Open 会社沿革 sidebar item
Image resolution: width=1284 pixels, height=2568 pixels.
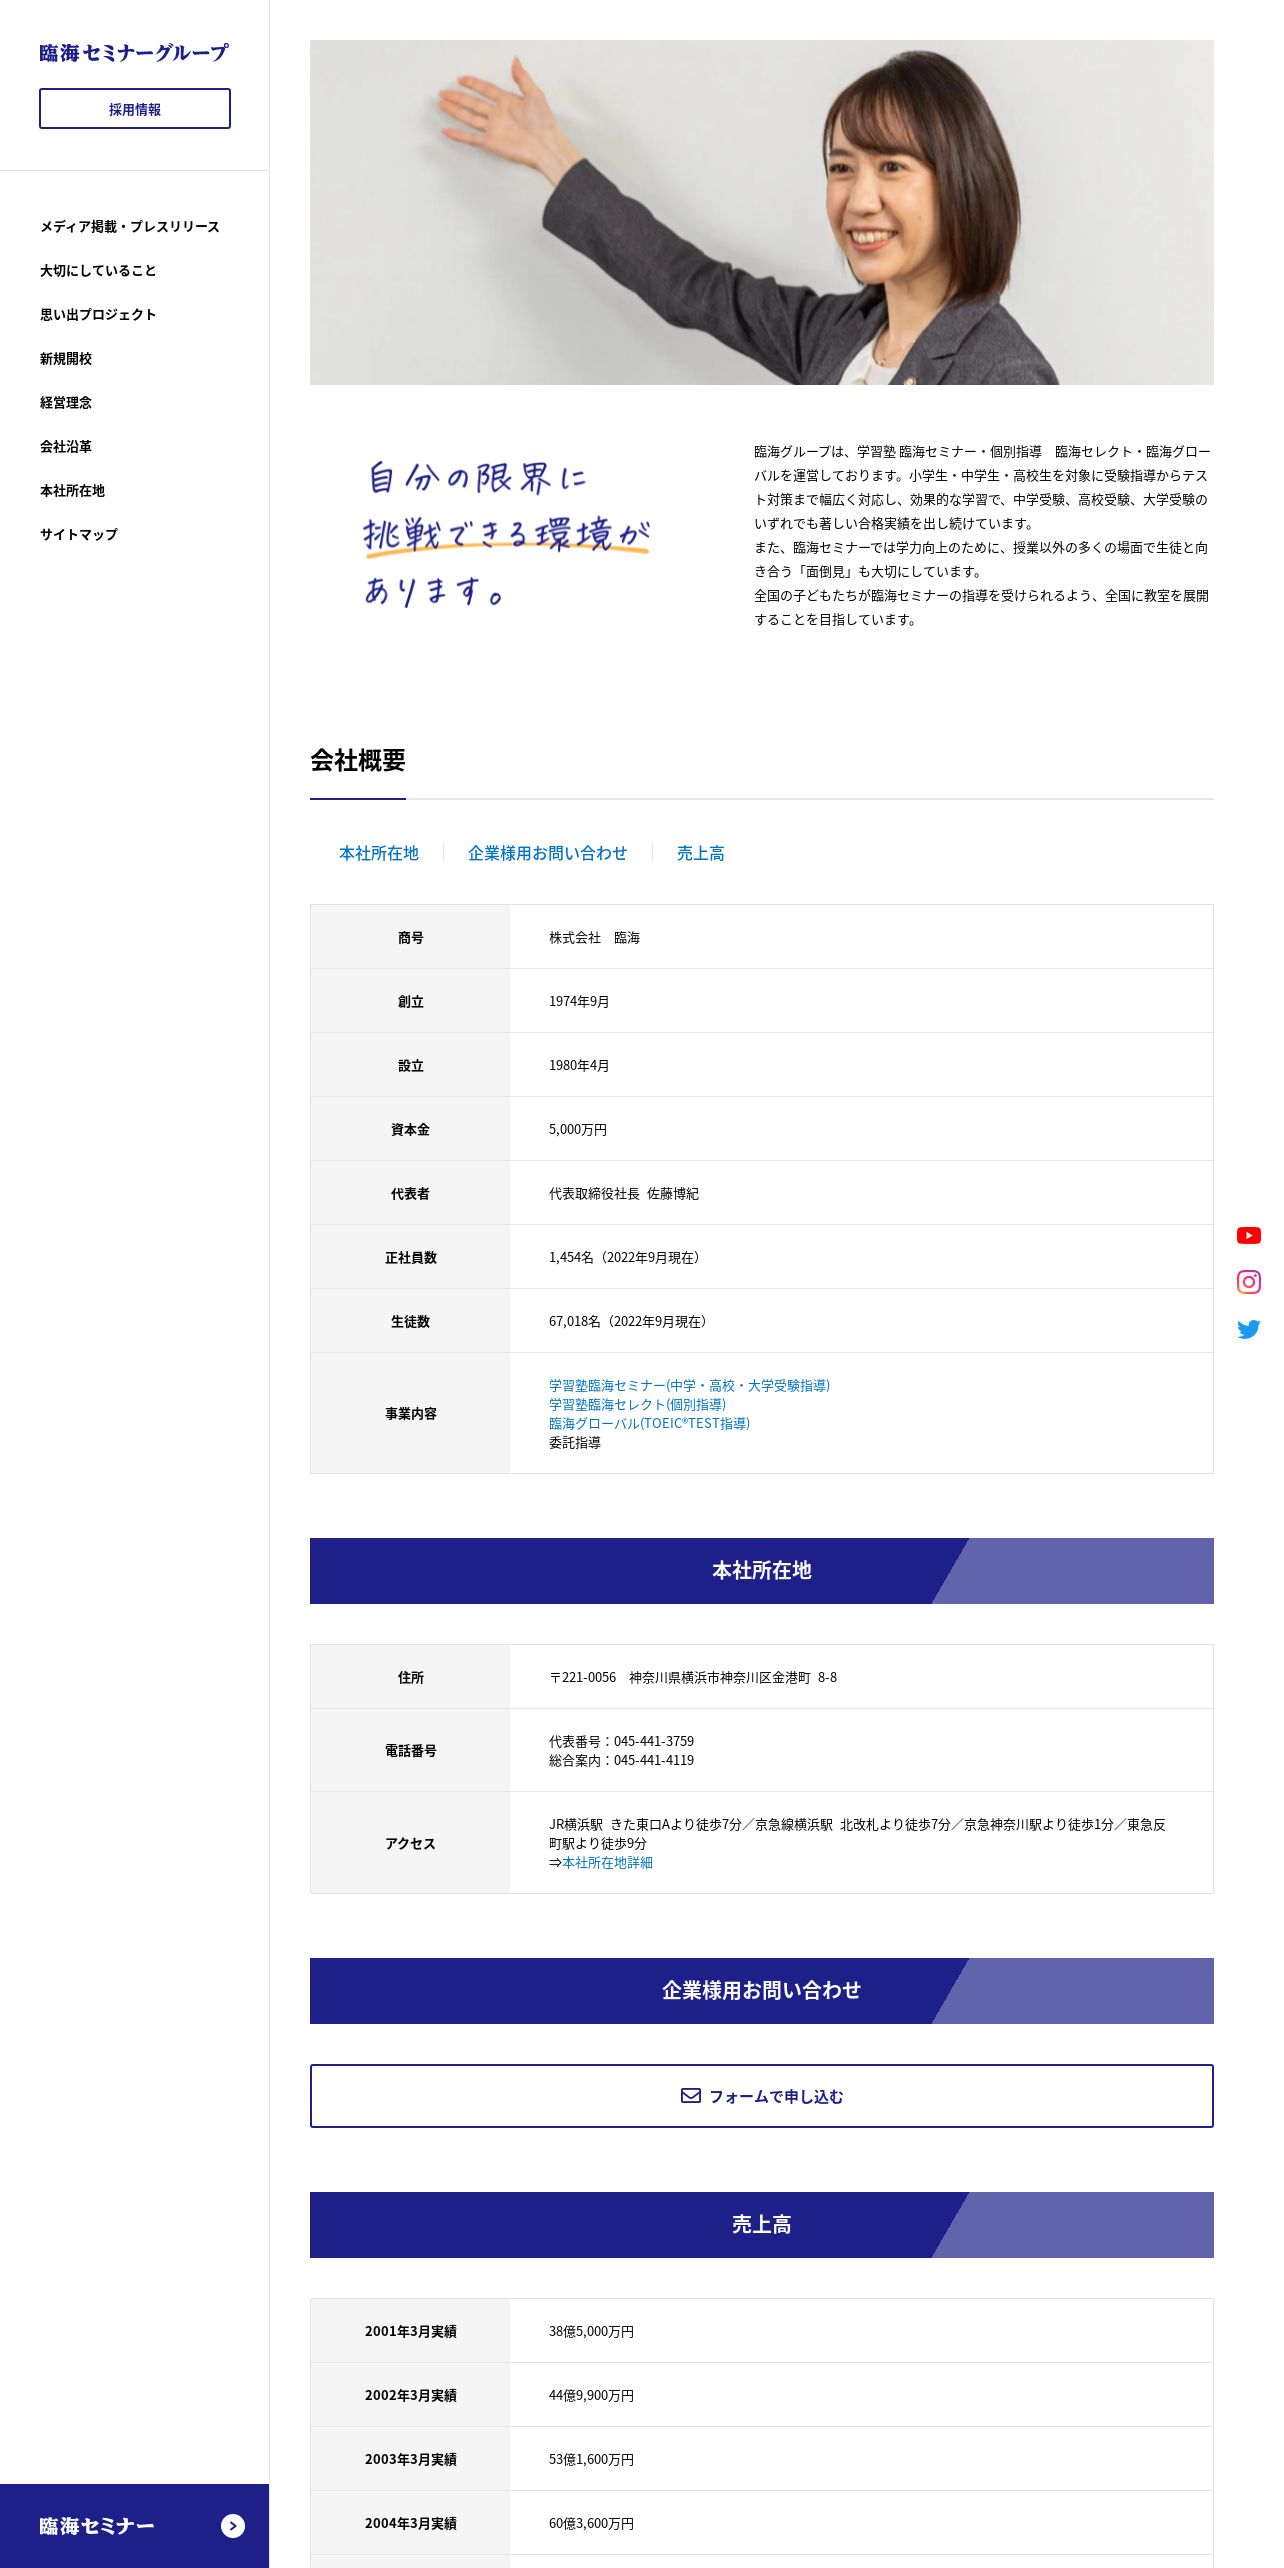coord(66,447)
